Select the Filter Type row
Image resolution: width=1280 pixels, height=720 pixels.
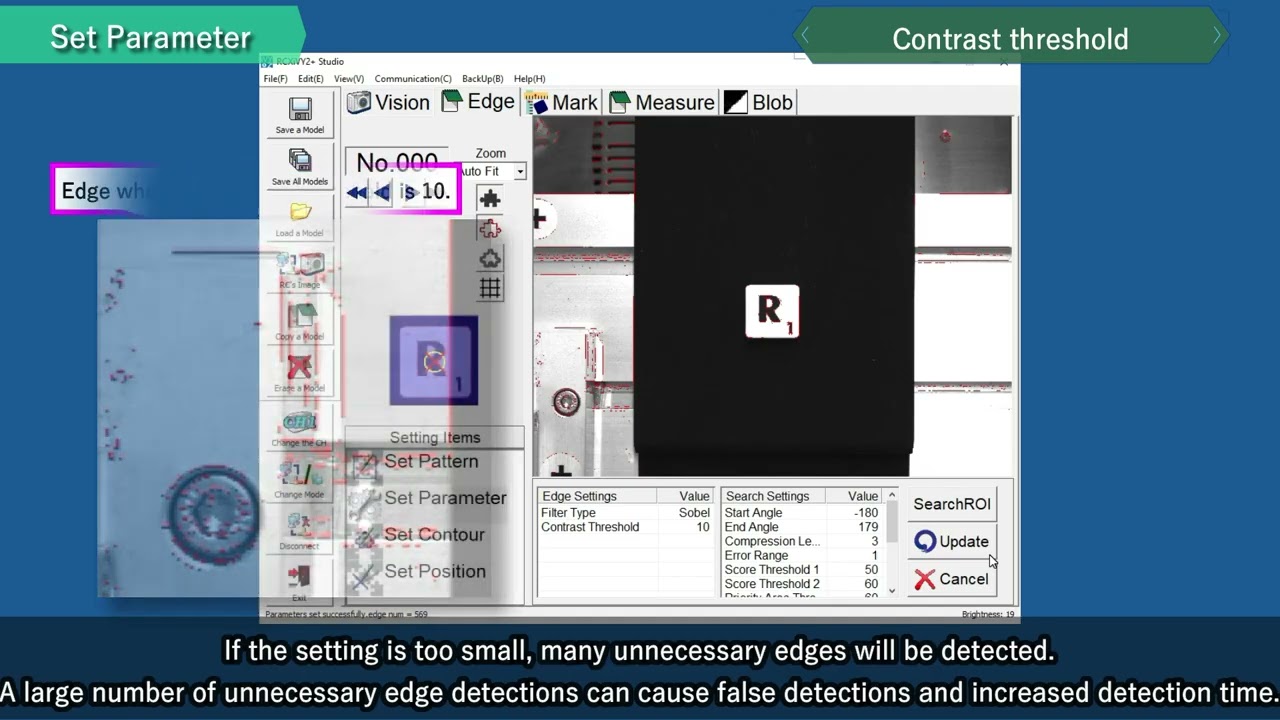click(626, 513)
